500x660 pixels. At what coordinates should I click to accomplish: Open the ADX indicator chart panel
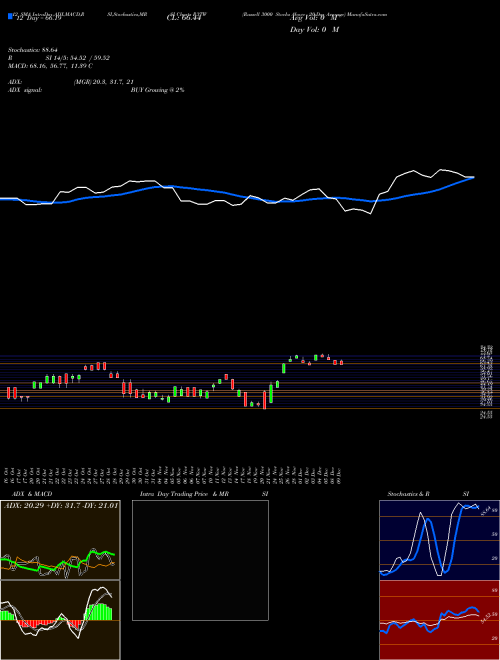[x=60, y=540]
